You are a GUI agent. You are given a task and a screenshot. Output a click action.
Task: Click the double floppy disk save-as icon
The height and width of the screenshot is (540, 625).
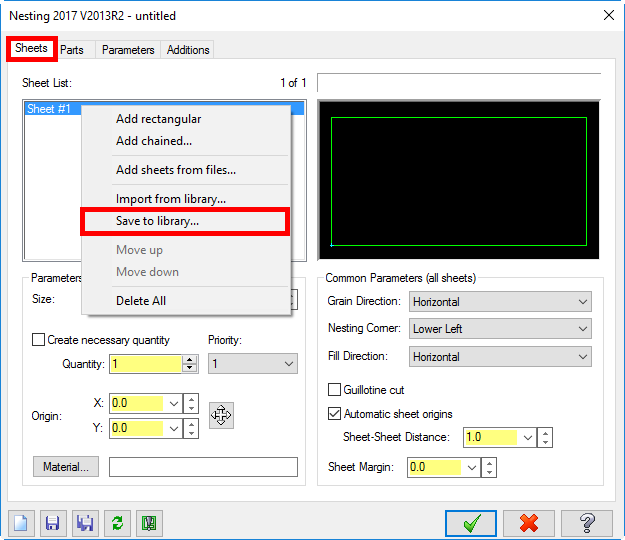coord(85,523)
